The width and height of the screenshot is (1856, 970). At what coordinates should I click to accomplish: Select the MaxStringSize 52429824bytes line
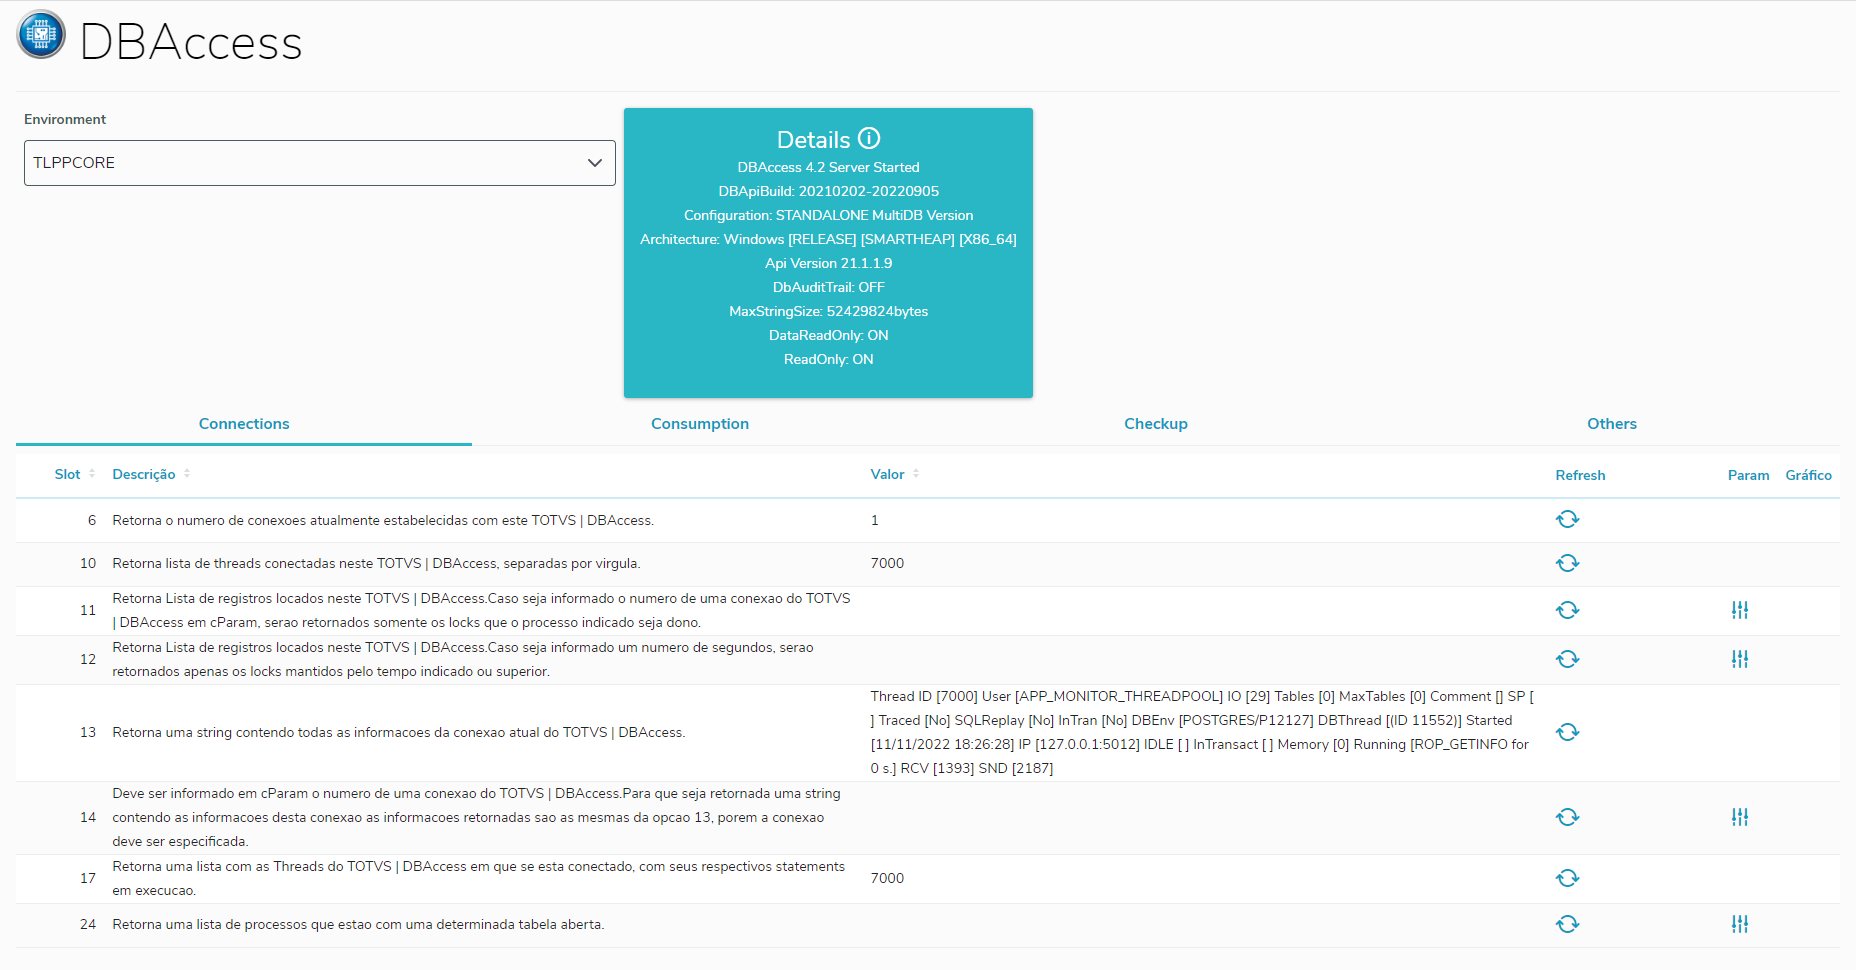[828, 311]
